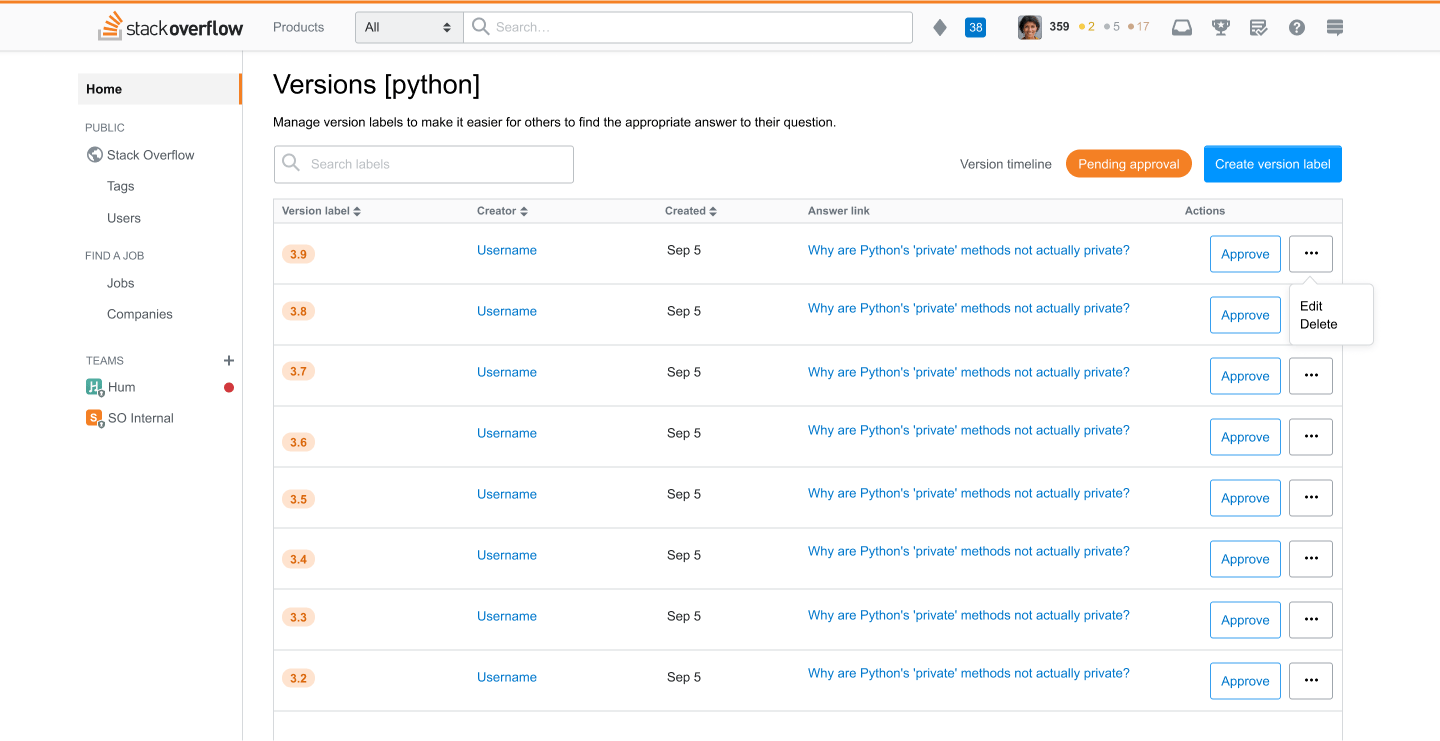Open Companies in the sidebar
Image resolution: width=1440 pixels, height=741 pixels.
click(140, 314)
